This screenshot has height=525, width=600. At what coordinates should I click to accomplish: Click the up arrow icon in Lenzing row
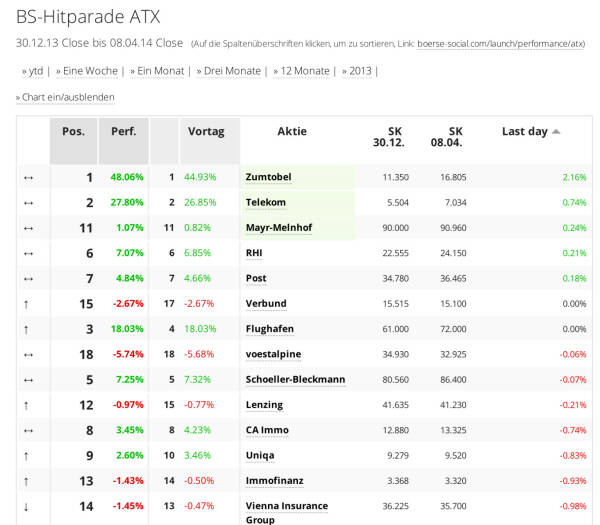[x=27, y=405]
